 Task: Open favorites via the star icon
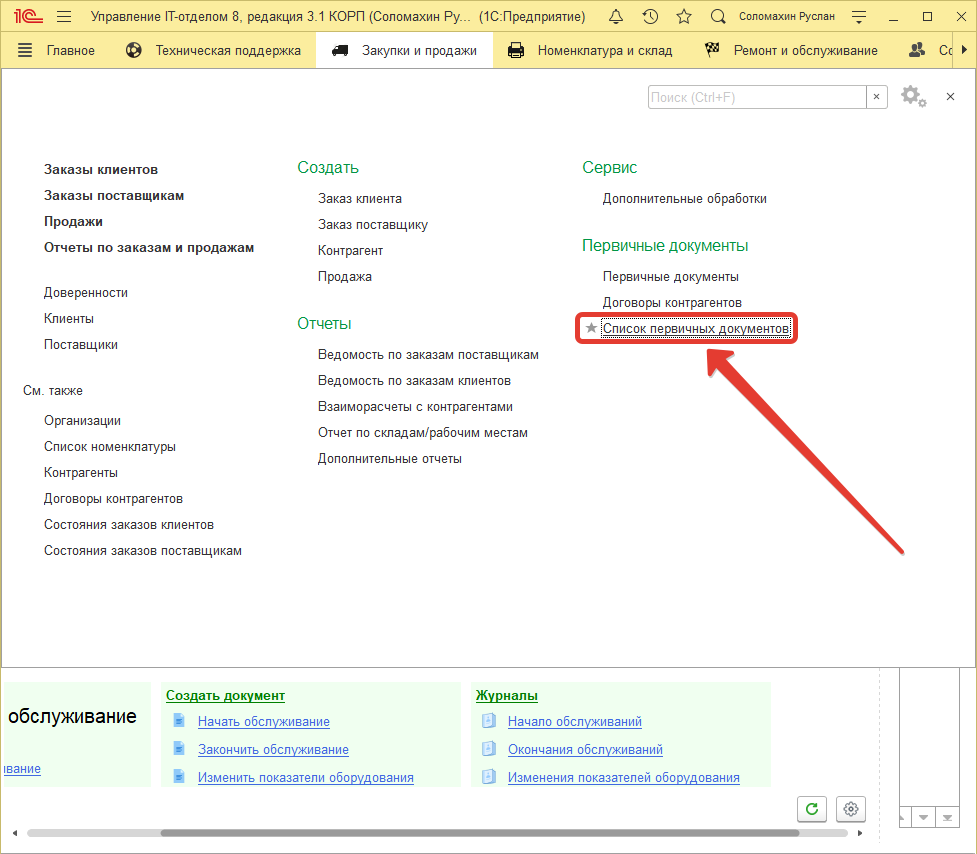click(x=684, y=16)
